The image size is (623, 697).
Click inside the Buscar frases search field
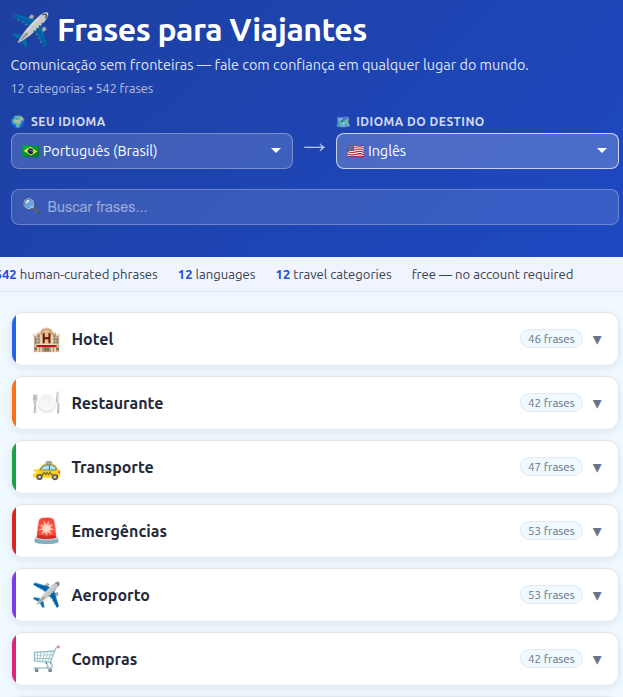point(315,207)
